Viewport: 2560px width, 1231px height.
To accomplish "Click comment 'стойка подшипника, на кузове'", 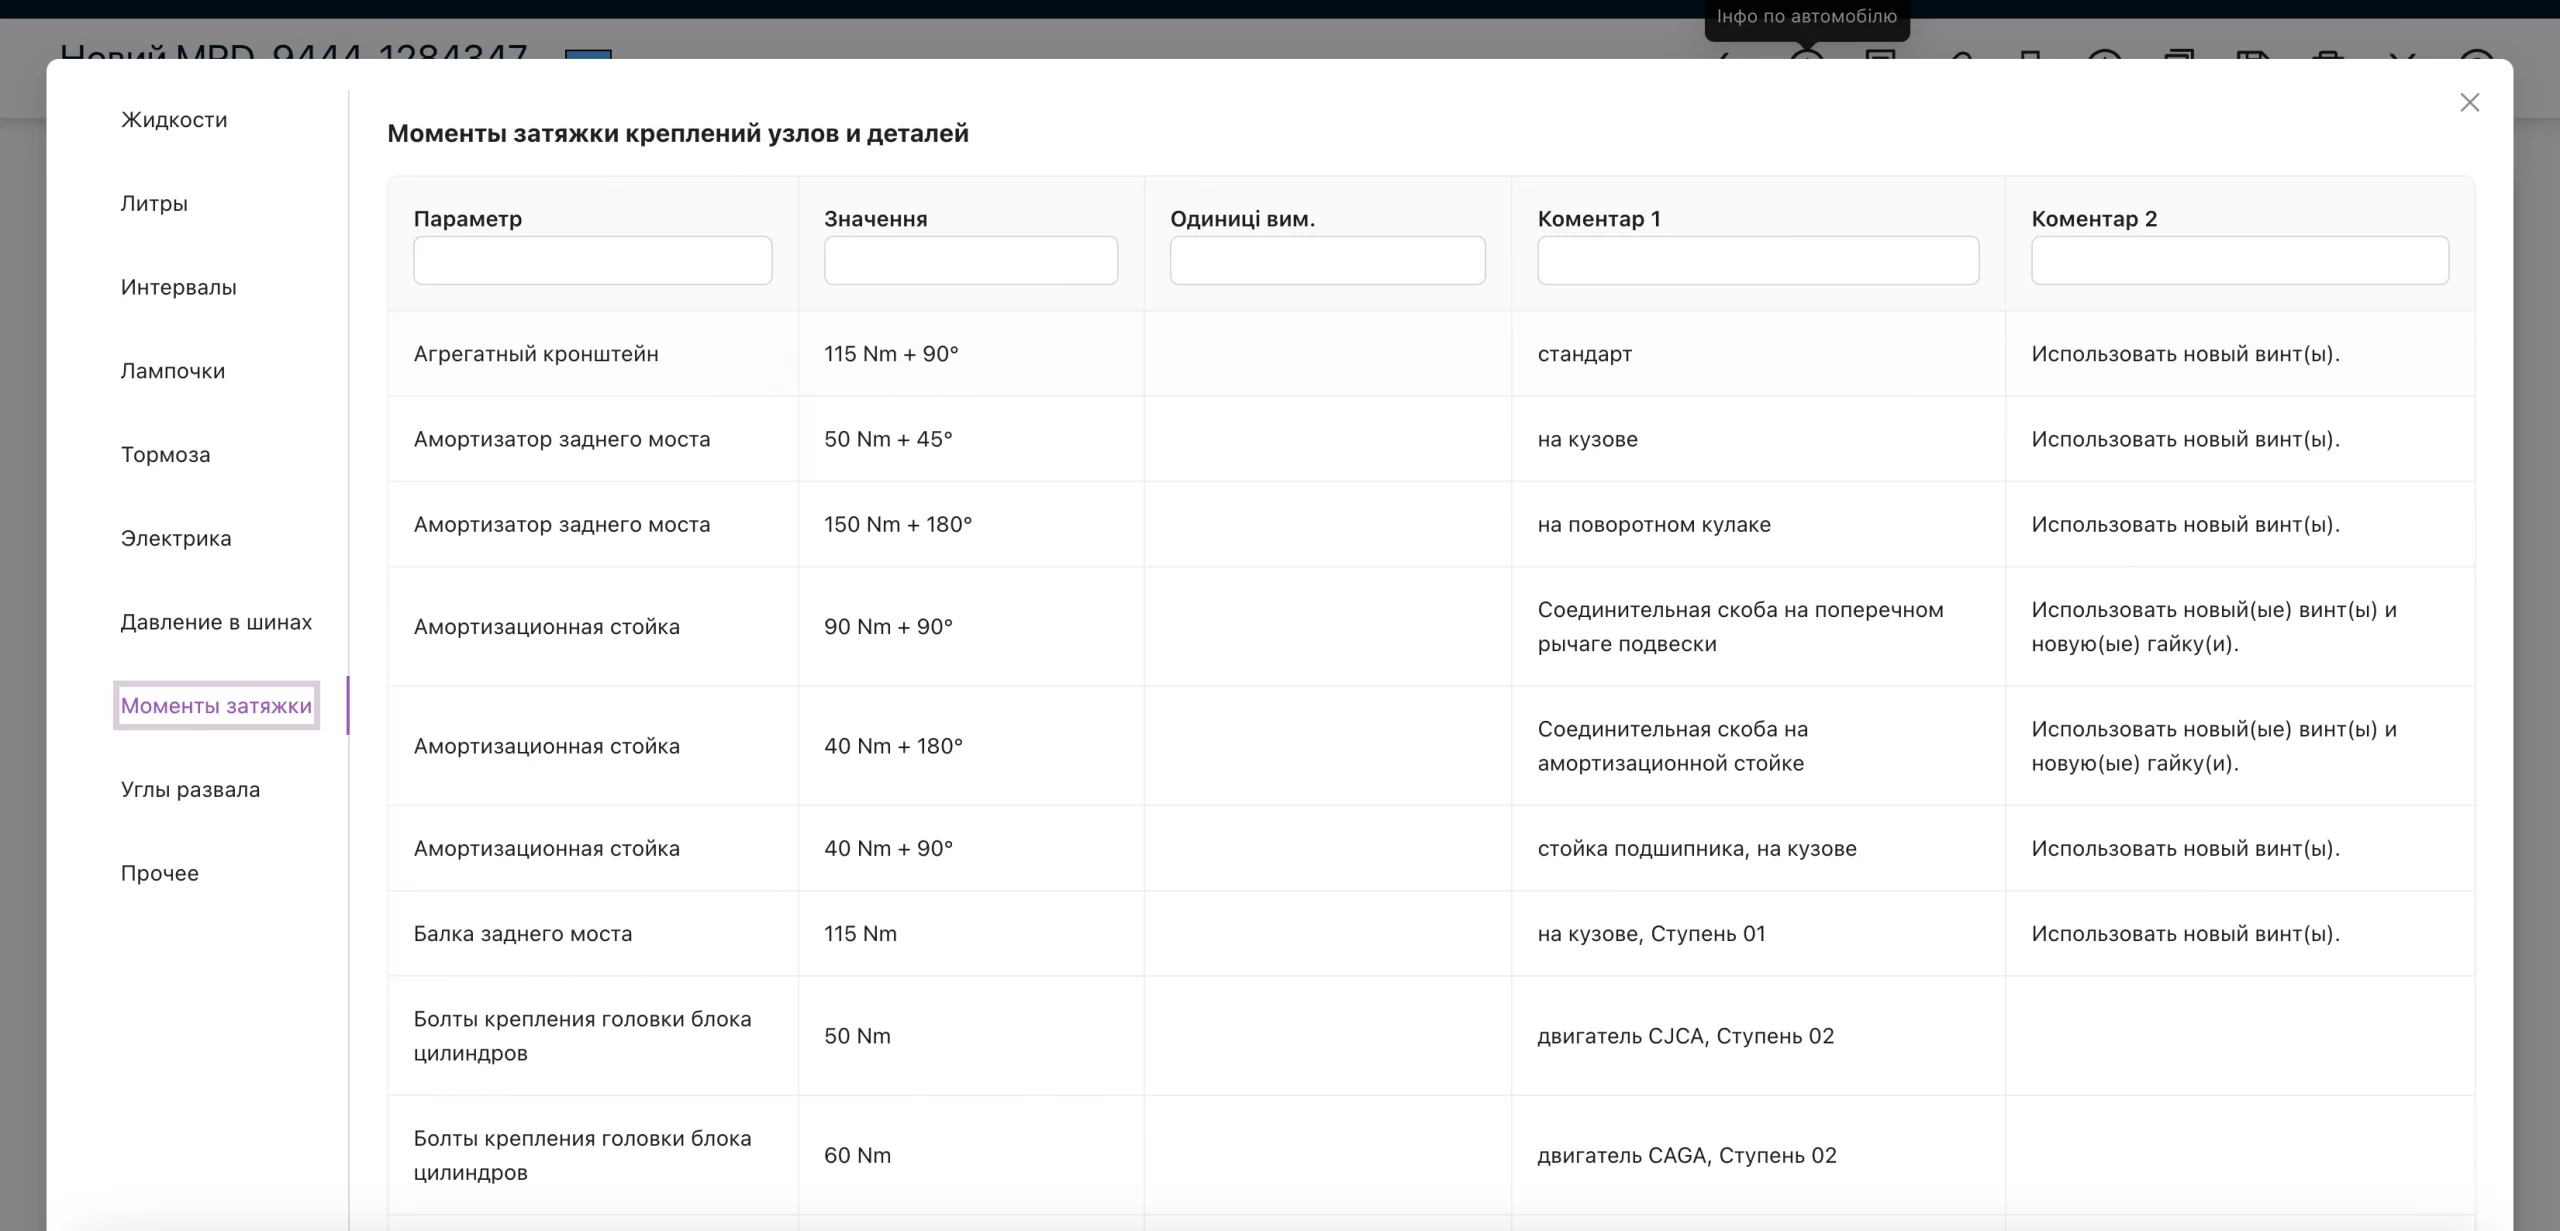I will click(1697, 848).
